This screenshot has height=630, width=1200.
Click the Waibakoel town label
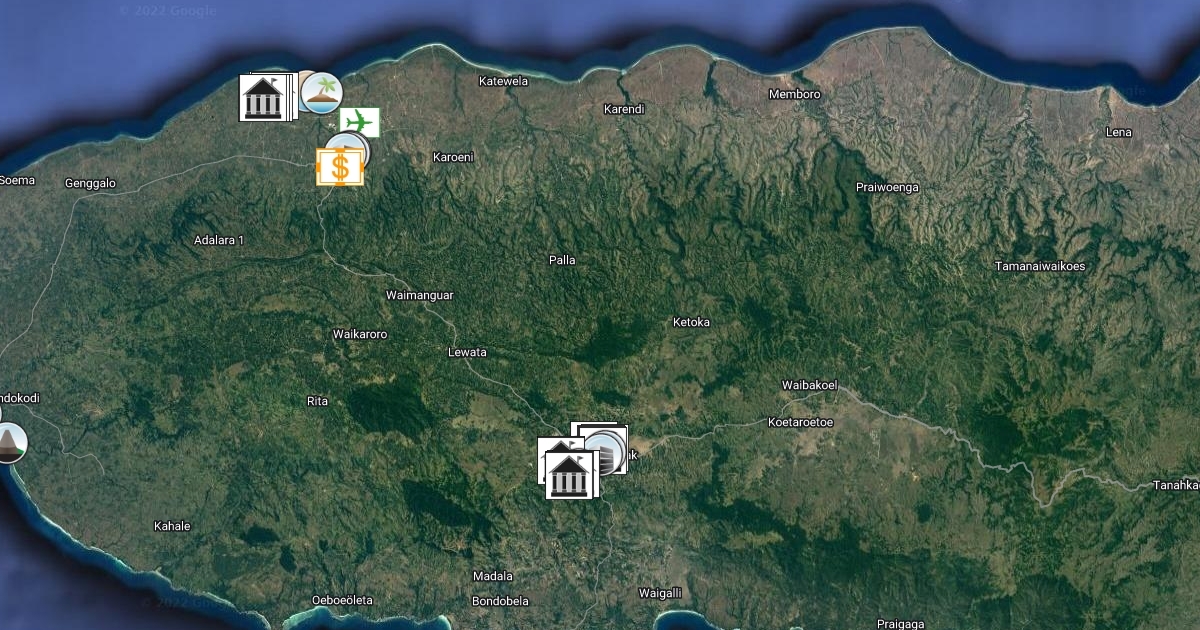coord(809,385)
